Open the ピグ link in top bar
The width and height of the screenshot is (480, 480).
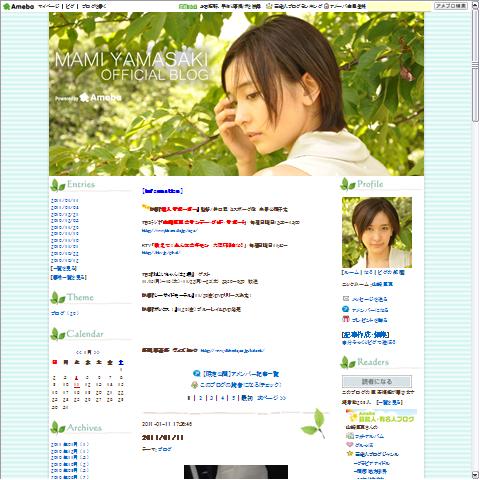(70, 6)
